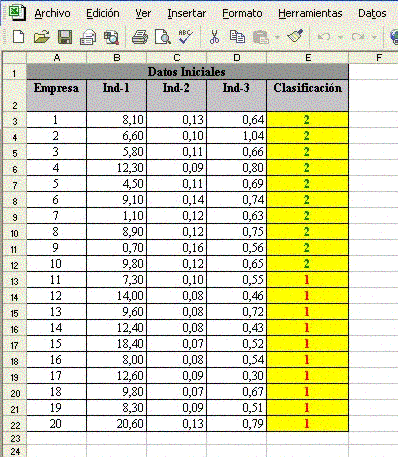Click the 'Empresa' header cell

pos(56,96)
